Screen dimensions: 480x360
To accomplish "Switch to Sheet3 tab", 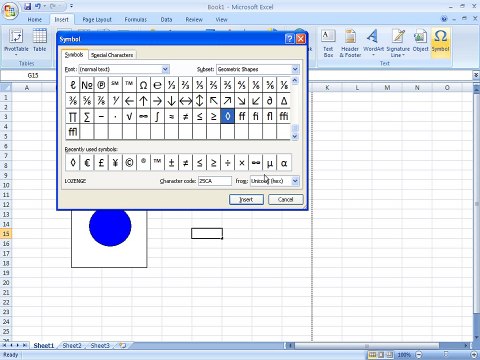I will click(100, 345).
